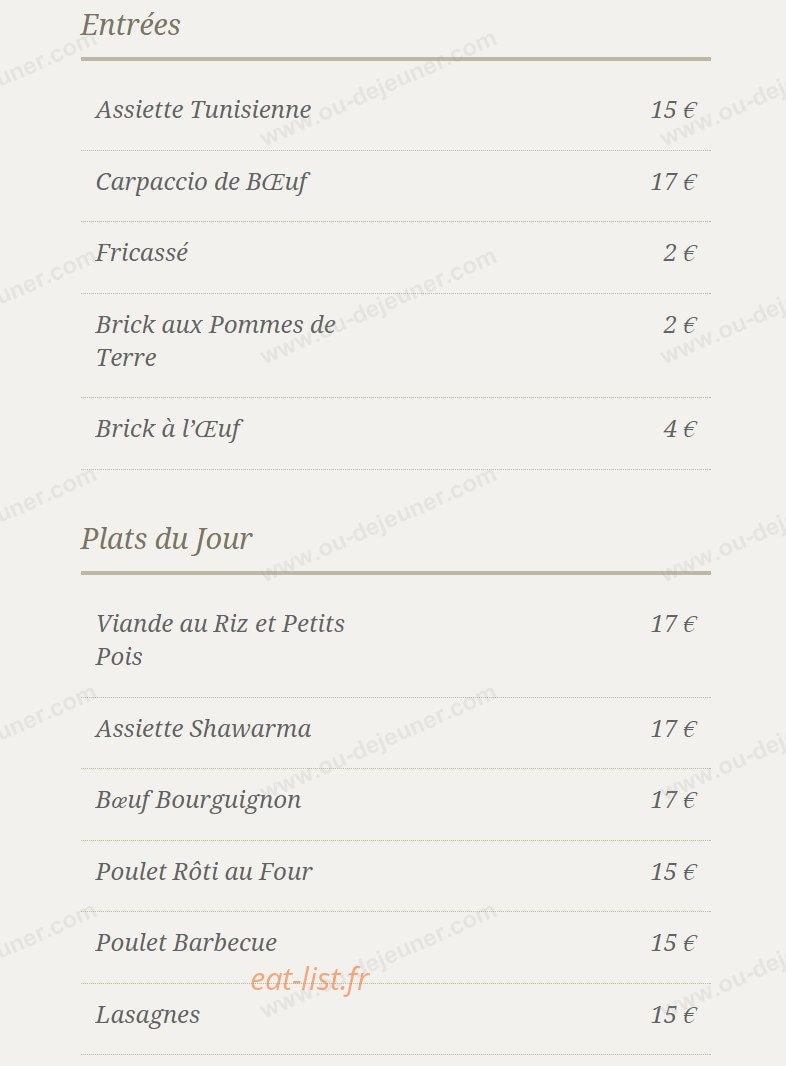Click the Assiette Shawarma dish
The height and width of the screenshot is (1066, 786).
[203, 729]
